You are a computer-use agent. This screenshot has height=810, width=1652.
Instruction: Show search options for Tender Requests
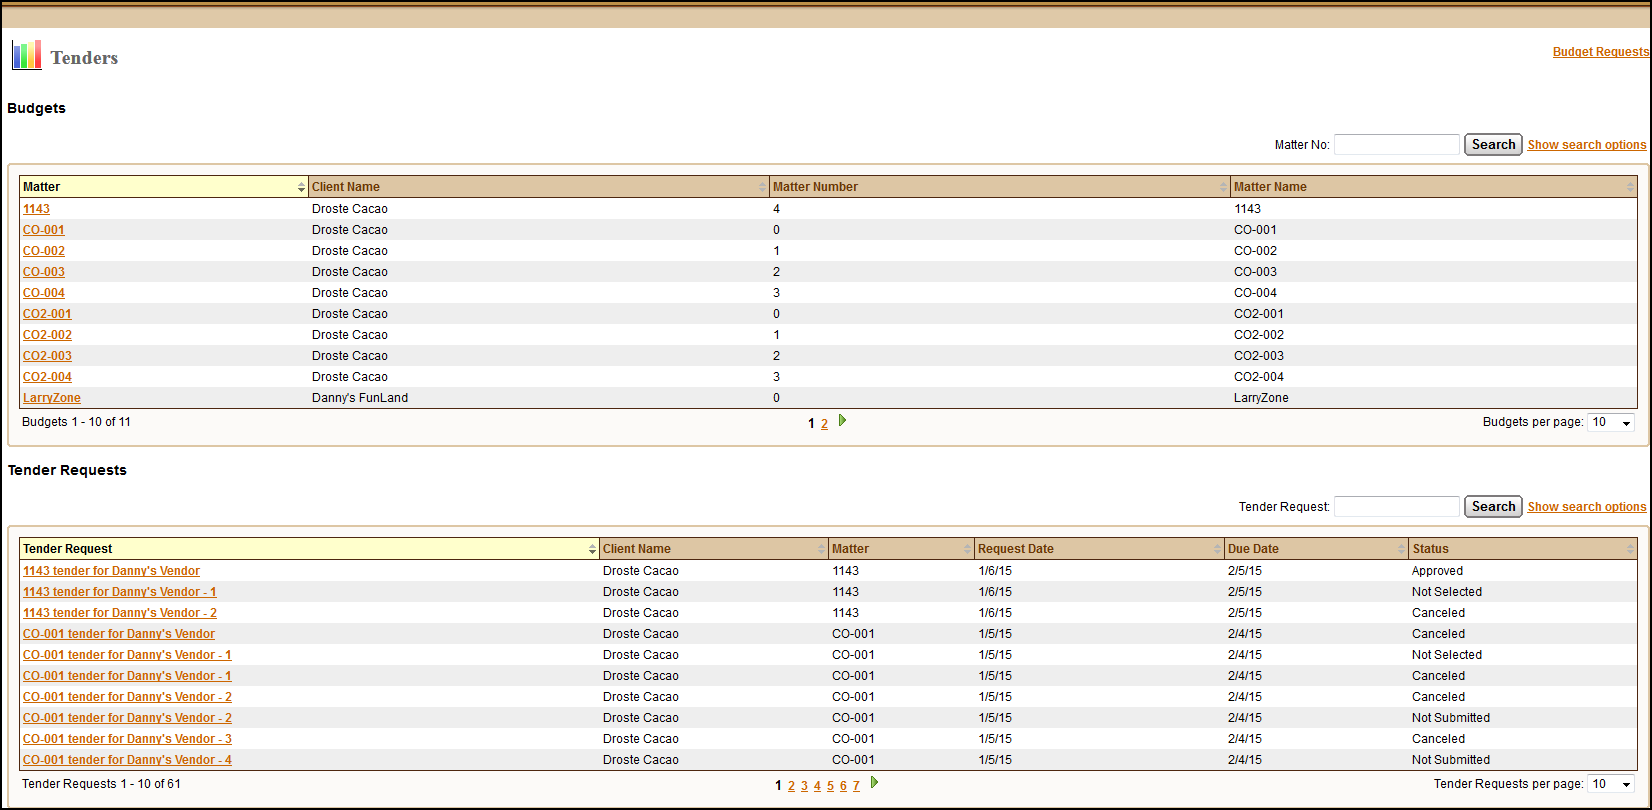1587,507
